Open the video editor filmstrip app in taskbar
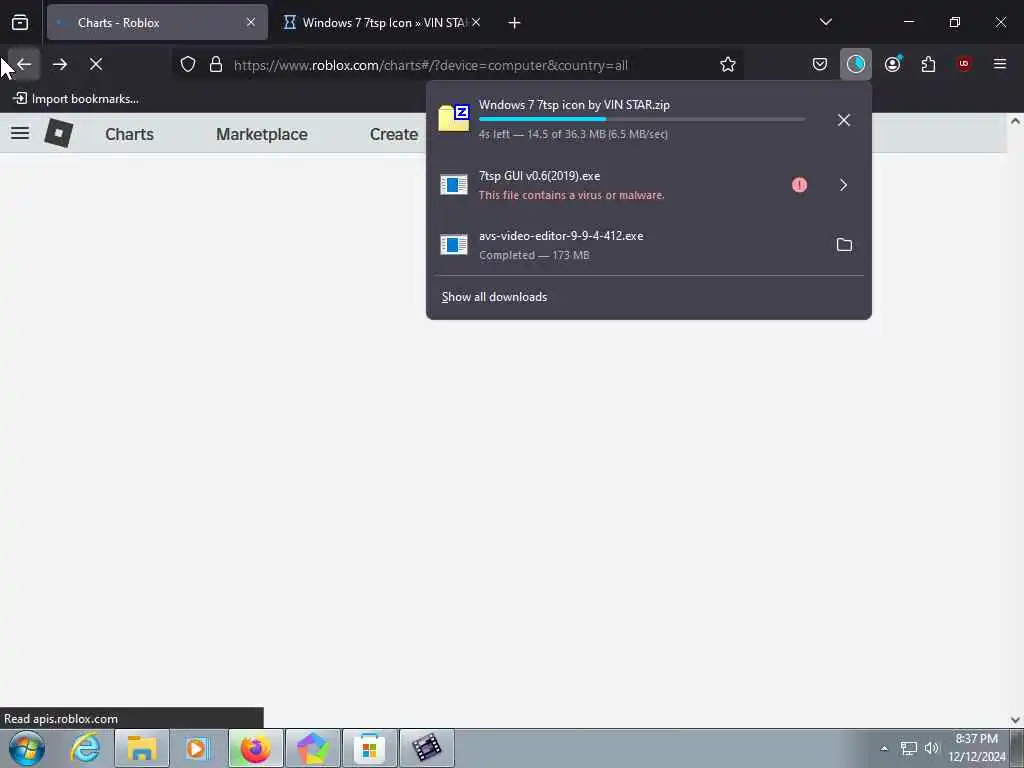 pyautogui.click(x=426, y=748)
